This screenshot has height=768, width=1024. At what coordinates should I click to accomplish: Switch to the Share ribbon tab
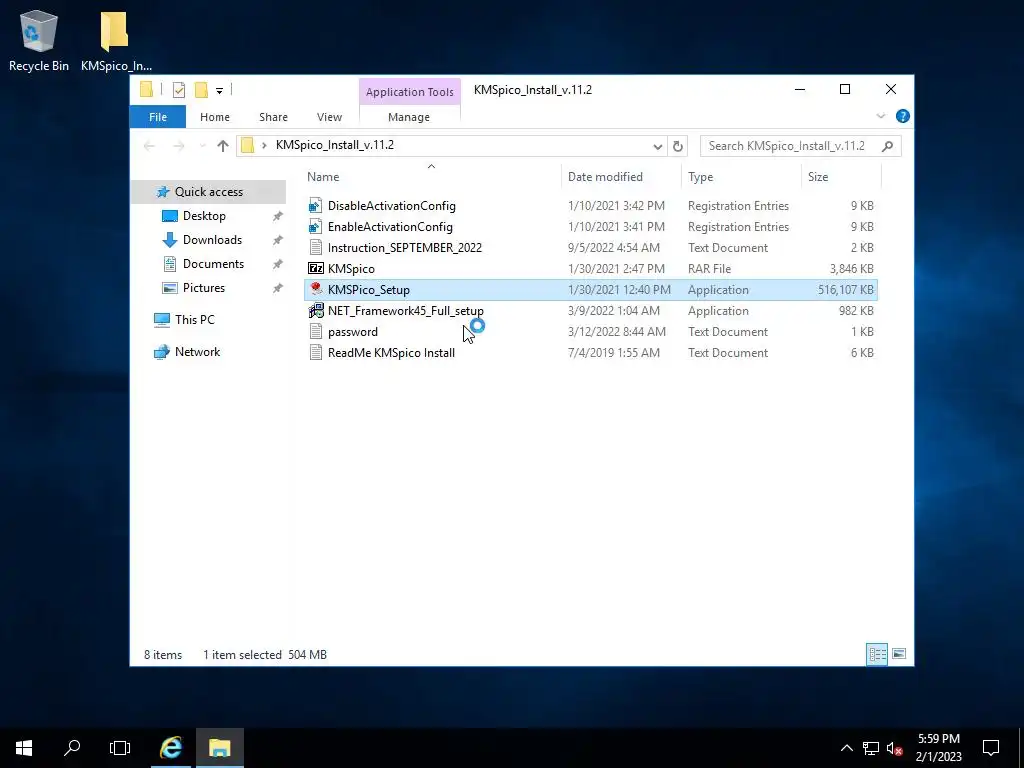pos(273,117)
